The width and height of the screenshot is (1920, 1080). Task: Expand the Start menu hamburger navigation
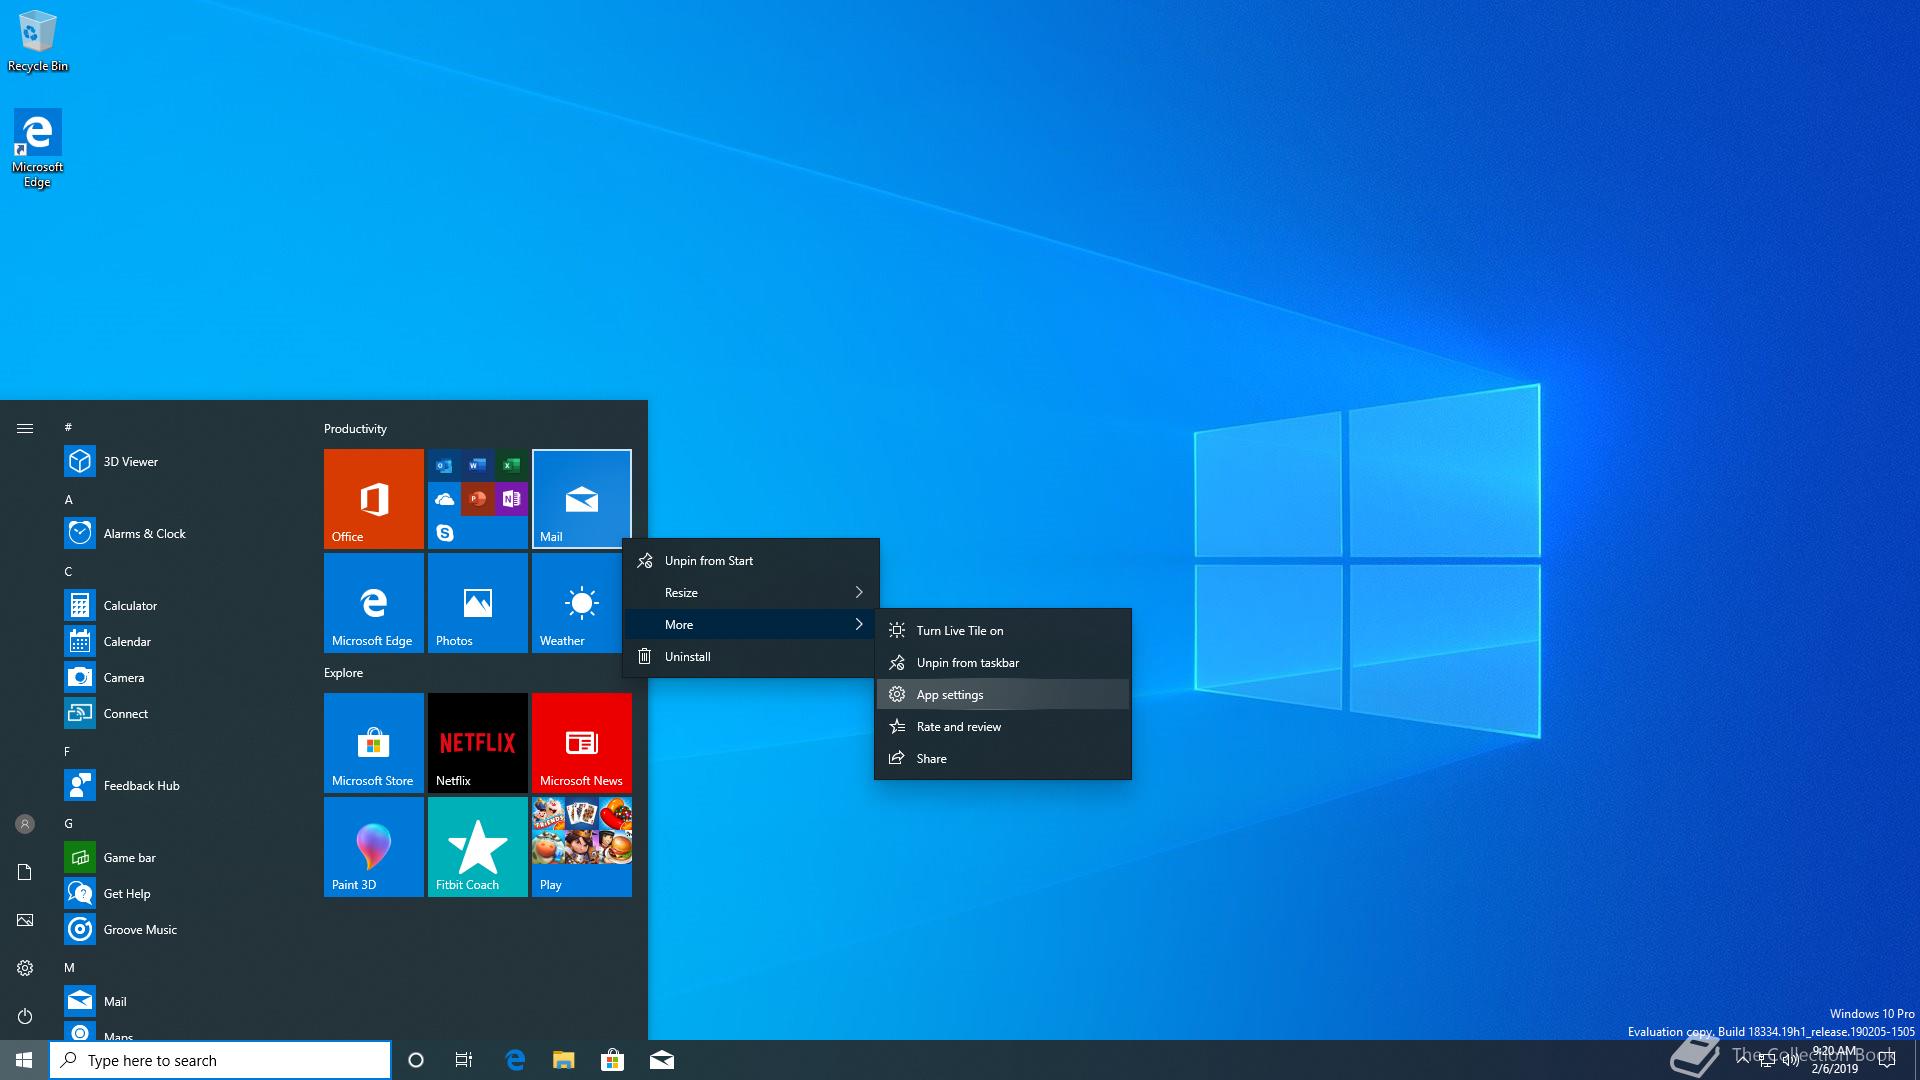25,429
